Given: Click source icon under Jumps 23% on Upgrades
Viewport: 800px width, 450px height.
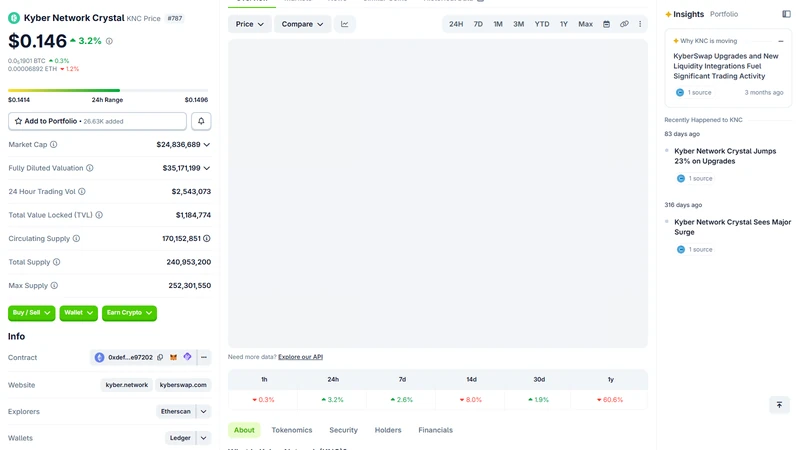Looking at the screenshot, I should 681,179.
